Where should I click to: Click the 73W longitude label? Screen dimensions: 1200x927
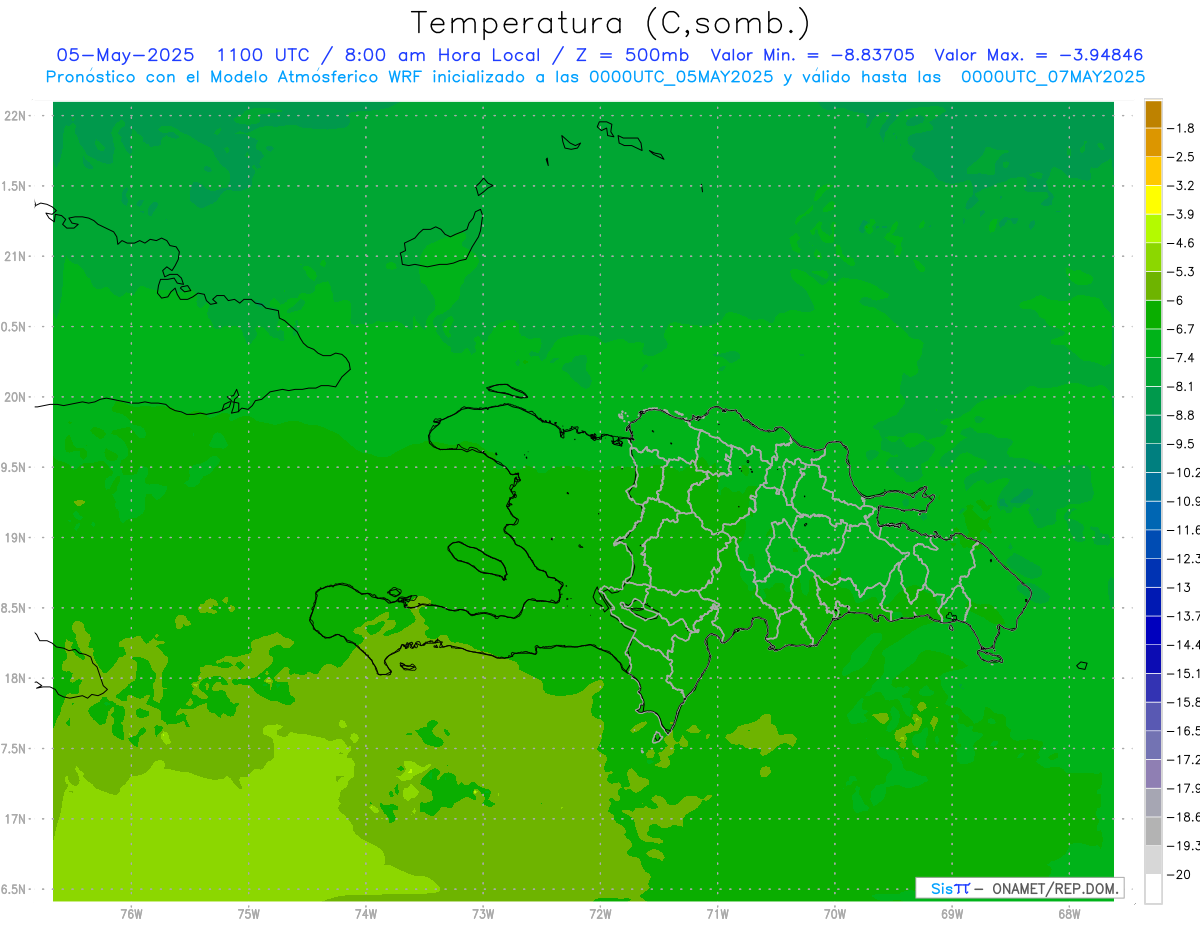click(x=483, y=914)
